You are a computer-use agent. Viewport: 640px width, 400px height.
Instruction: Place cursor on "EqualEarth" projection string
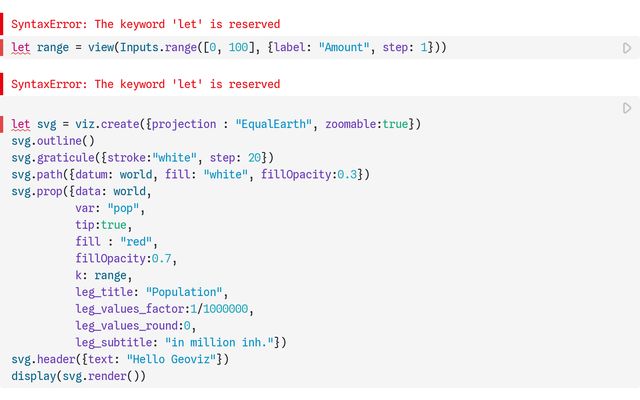273,124
